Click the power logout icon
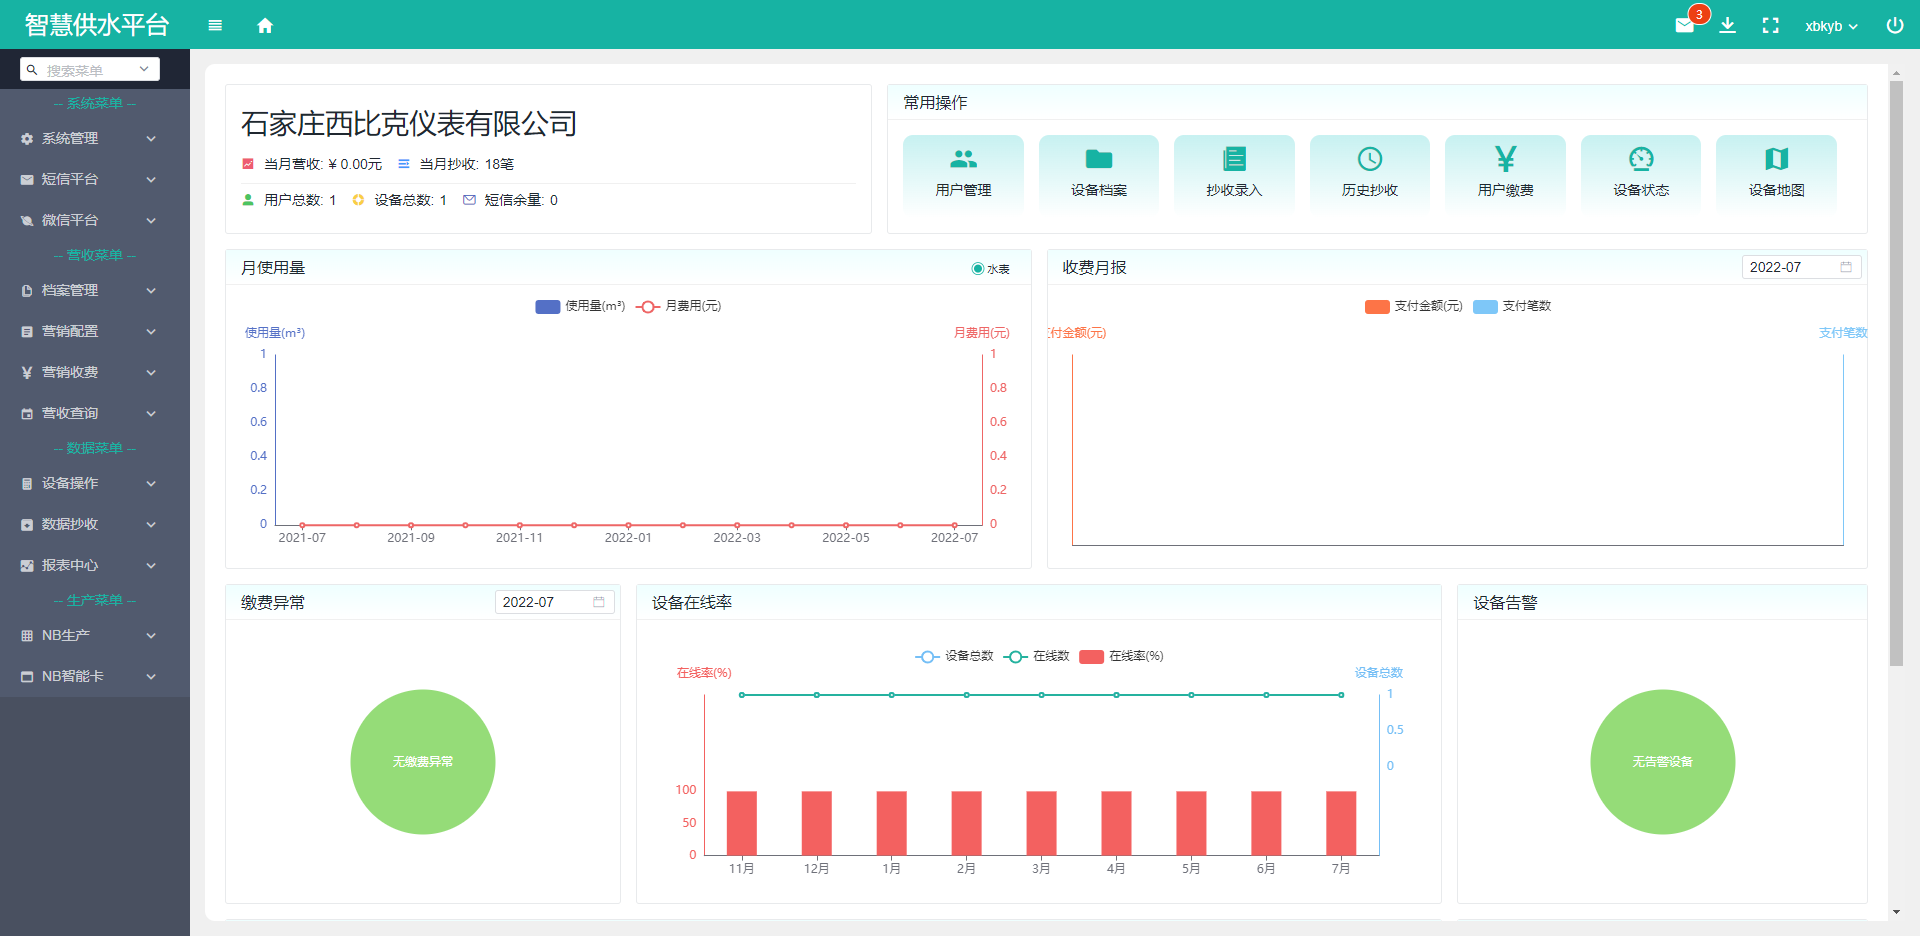 point(1894,26)
